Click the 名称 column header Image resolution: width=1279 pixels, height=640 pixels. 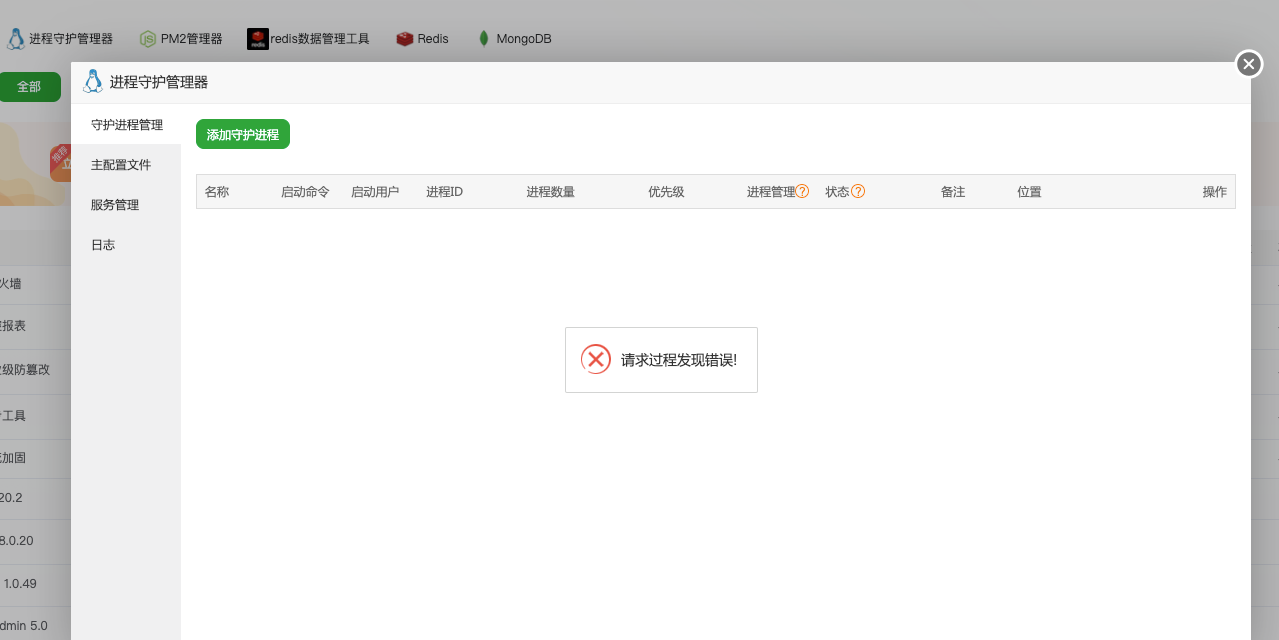tap(217, 191)
